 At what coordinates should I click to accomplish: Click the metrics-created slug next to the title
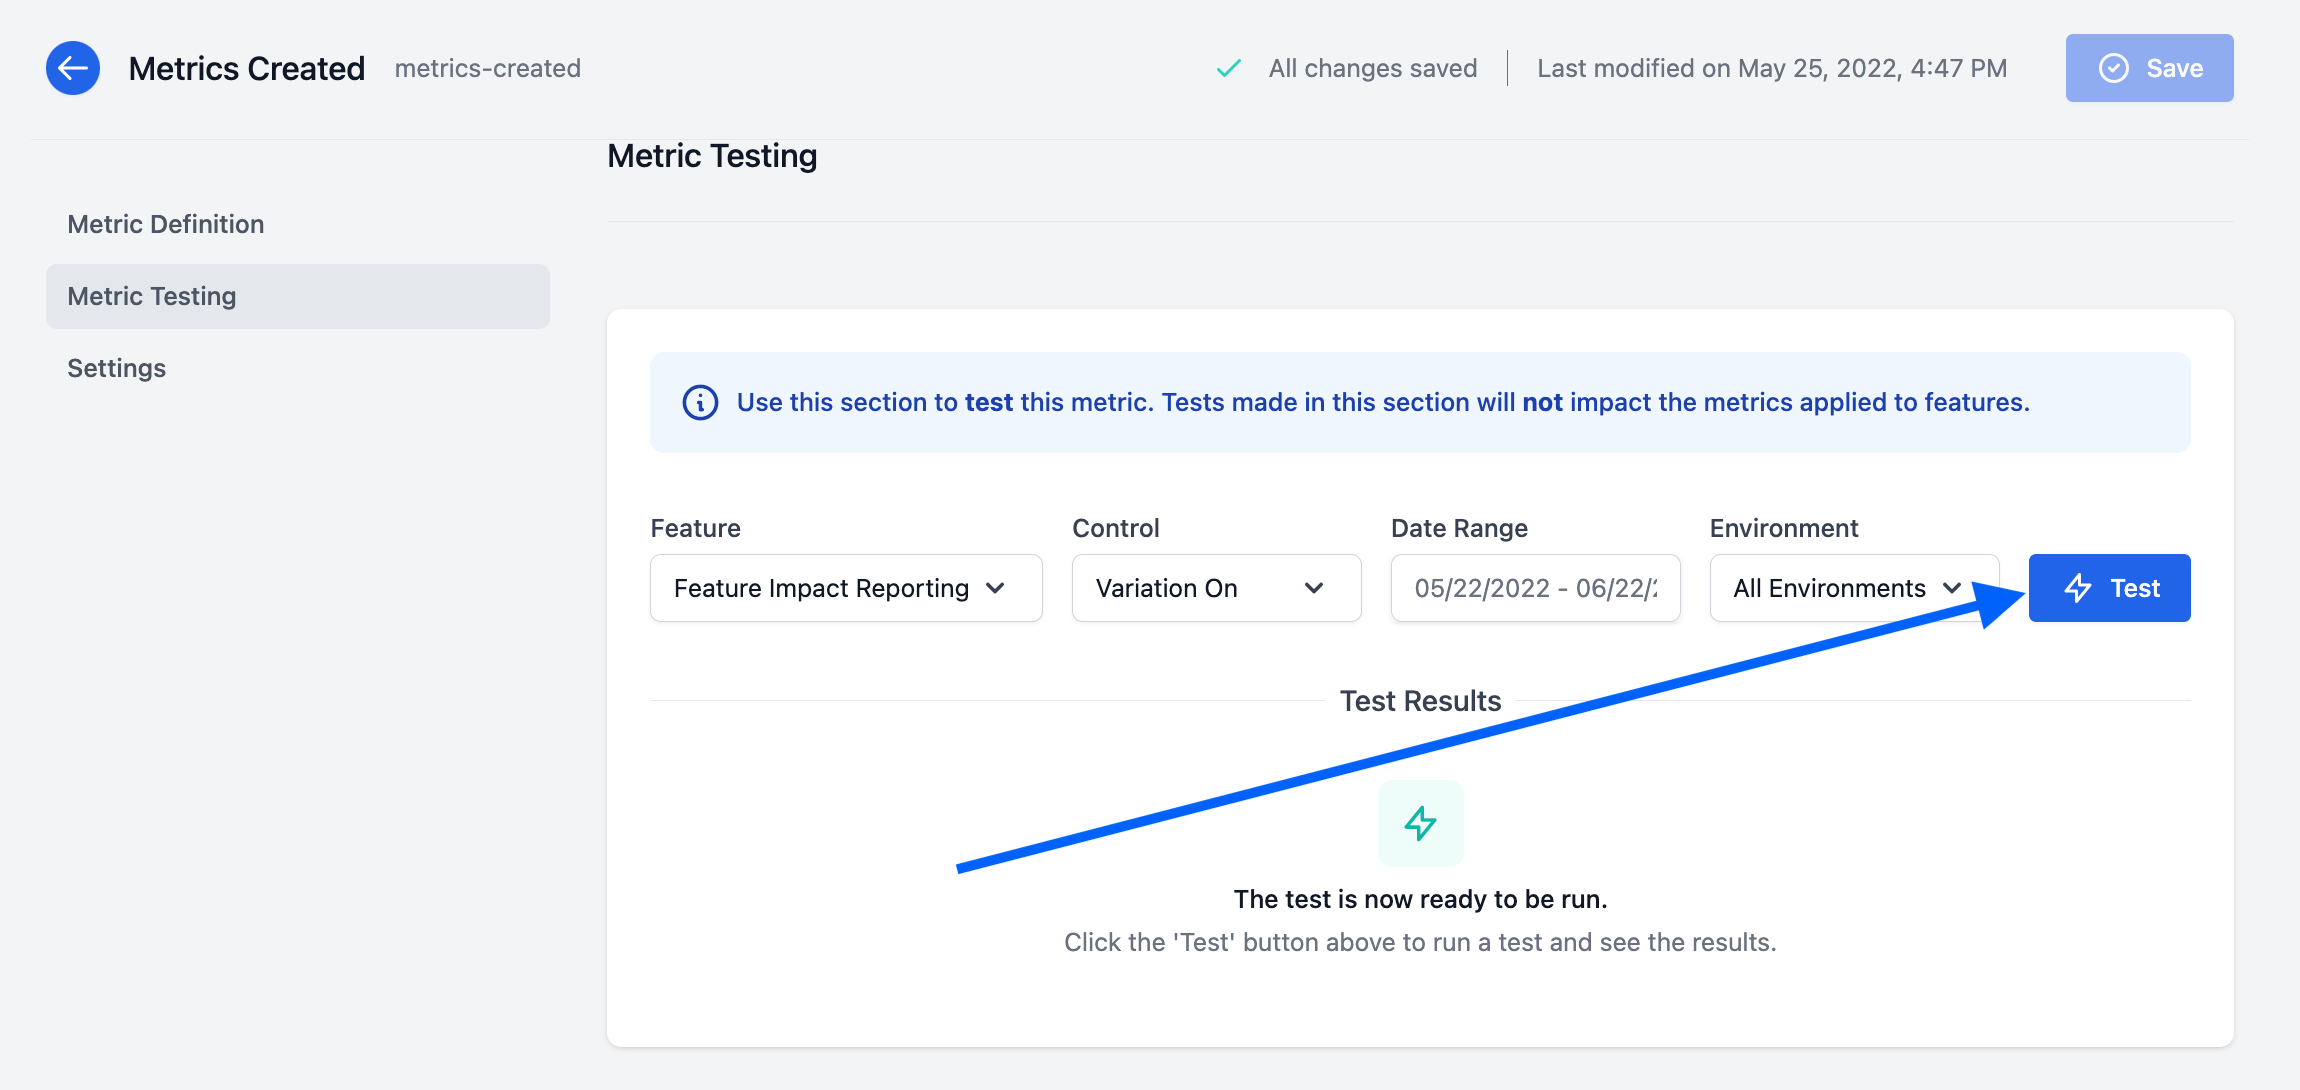point(488,69)
